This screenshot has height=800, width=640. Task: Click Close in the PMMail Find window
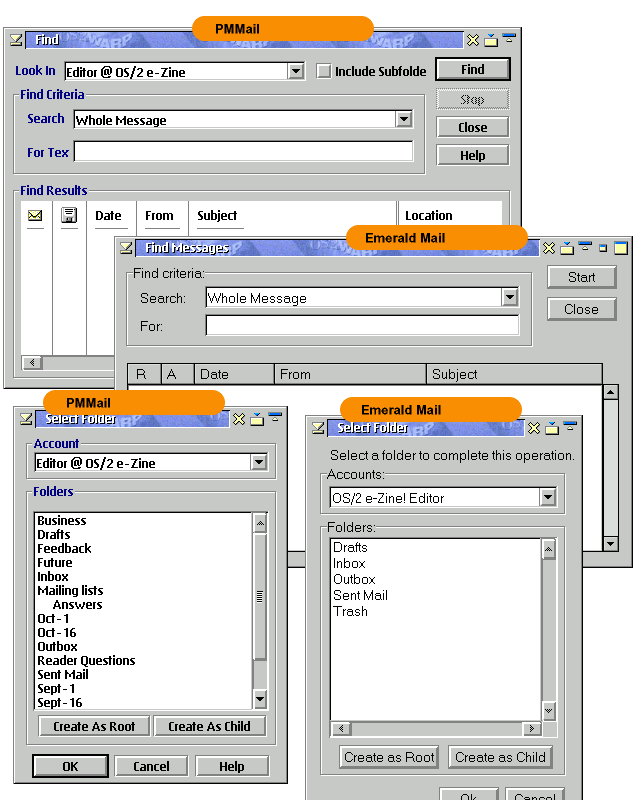pos(473,128)
